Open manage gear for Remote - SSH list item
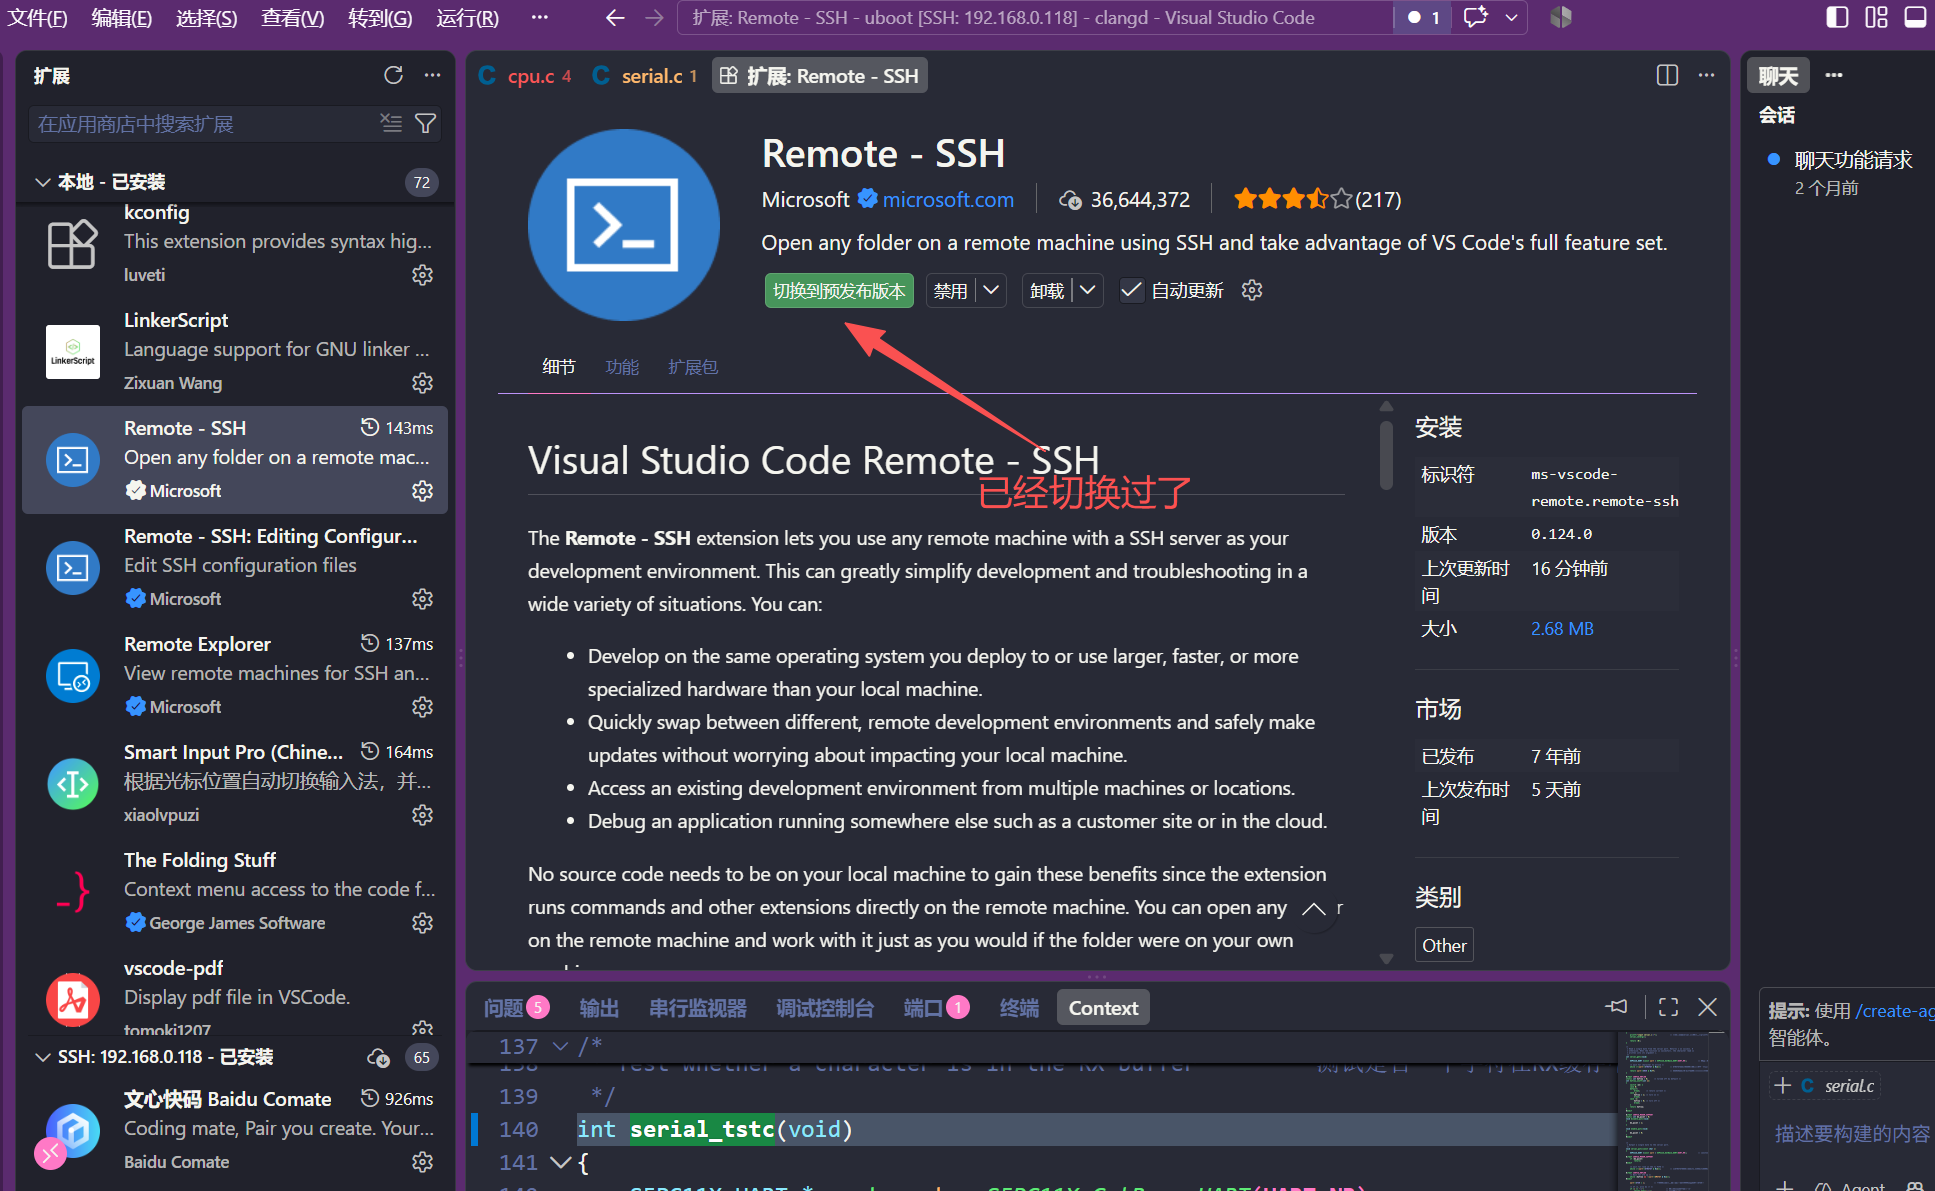 423,491
